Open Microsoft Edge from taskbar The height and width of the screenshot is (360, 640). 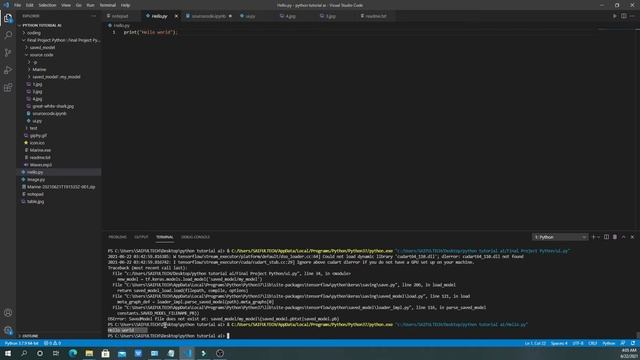(73, 353)
